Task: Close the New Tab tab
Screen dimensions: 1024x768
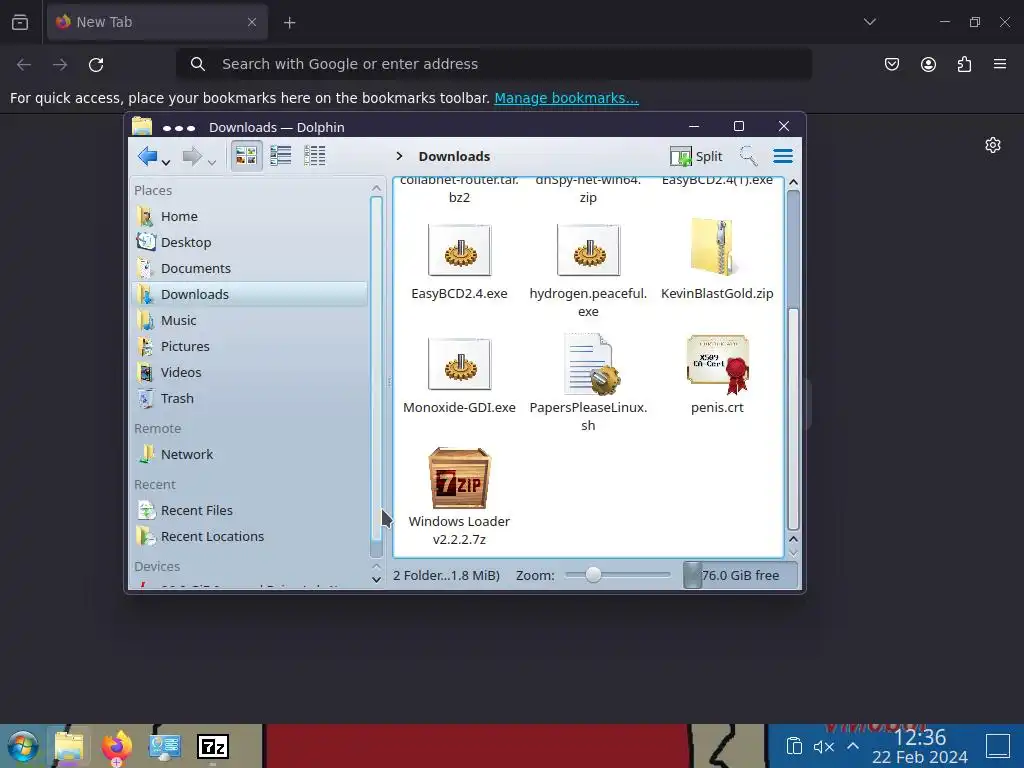Action: coord(252,22)
